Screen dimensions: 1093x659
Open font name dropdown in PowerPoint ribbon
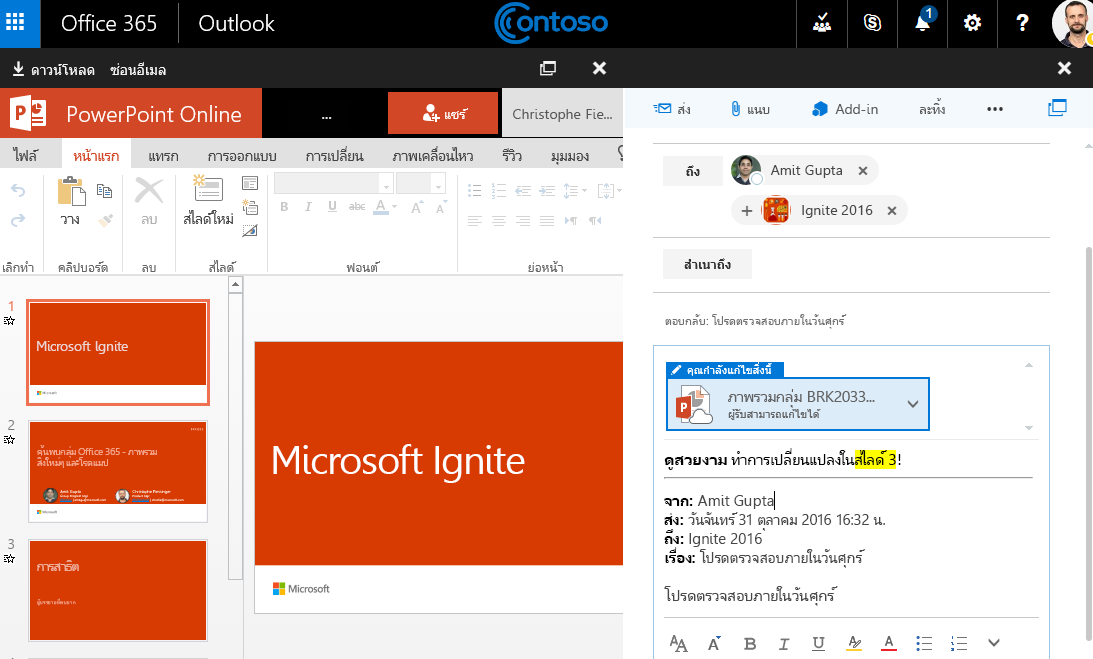385,184
